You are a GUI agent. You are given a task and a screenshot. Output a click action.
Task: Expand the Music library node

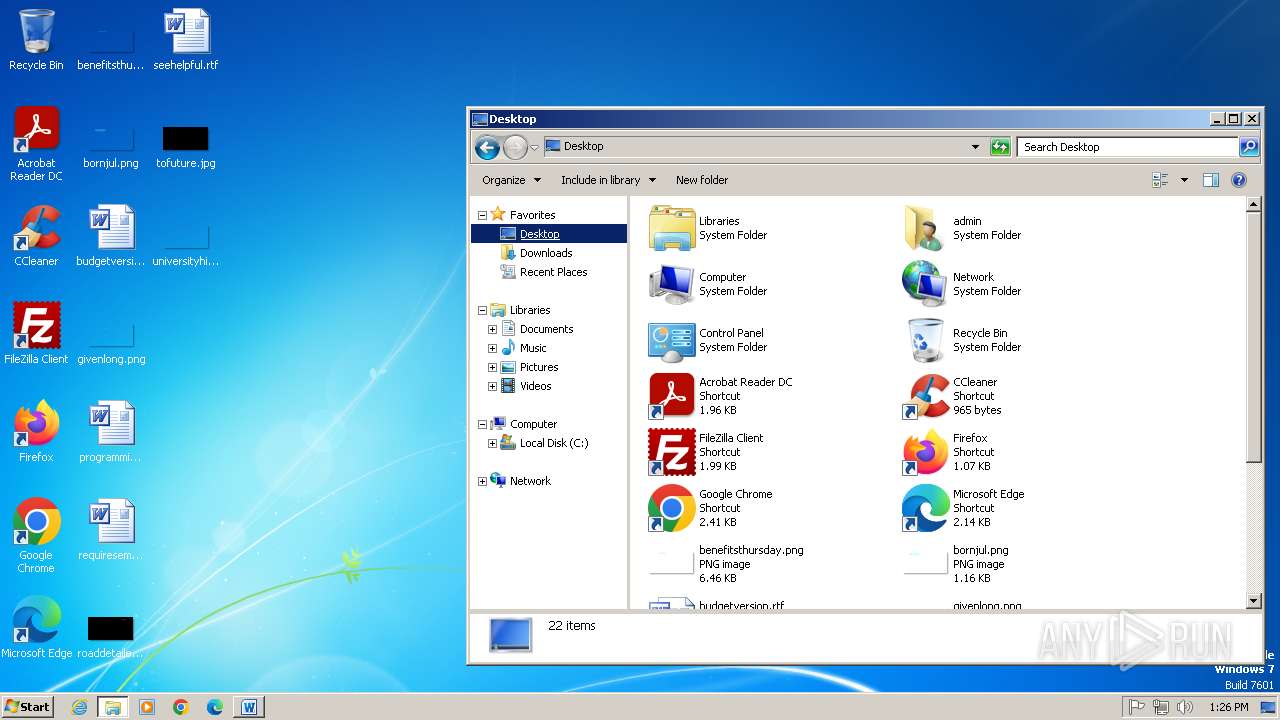coord(492,348)
